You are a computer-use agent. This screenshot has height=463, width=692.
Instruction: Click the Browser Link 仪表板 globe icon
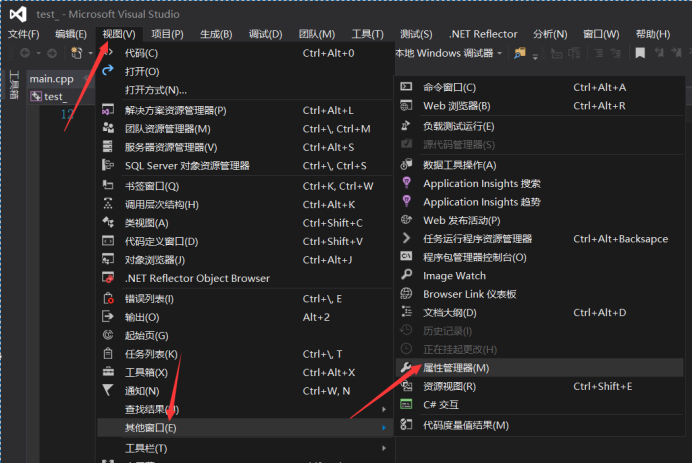click(x=406, y=294)
